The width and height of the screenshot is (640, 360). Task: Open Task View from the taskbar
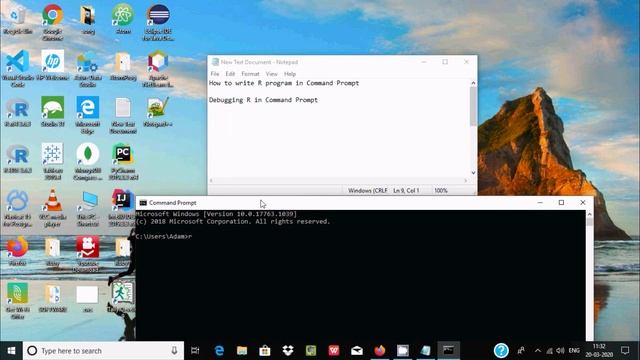pyautogui.click(x=195, y=351)
